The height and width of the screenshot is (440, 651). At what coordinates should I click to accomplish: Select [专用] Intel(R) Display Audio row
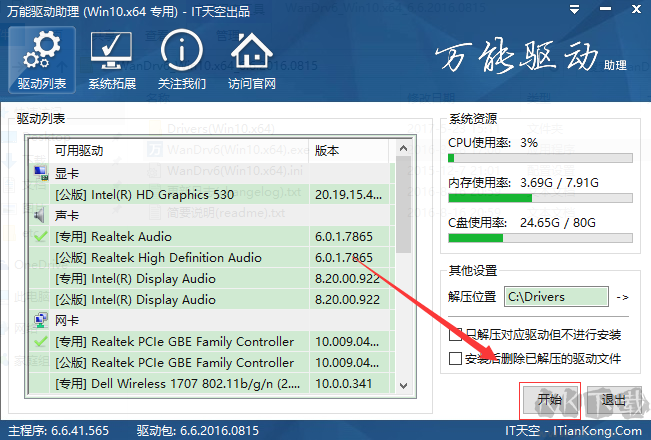coord(210,278)
